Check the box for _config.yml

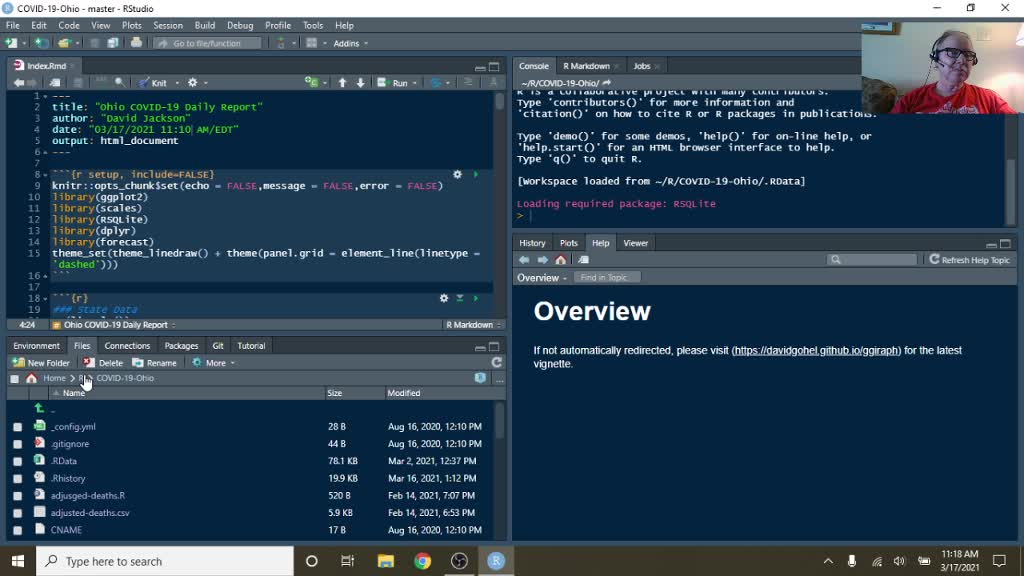[18, 426]
